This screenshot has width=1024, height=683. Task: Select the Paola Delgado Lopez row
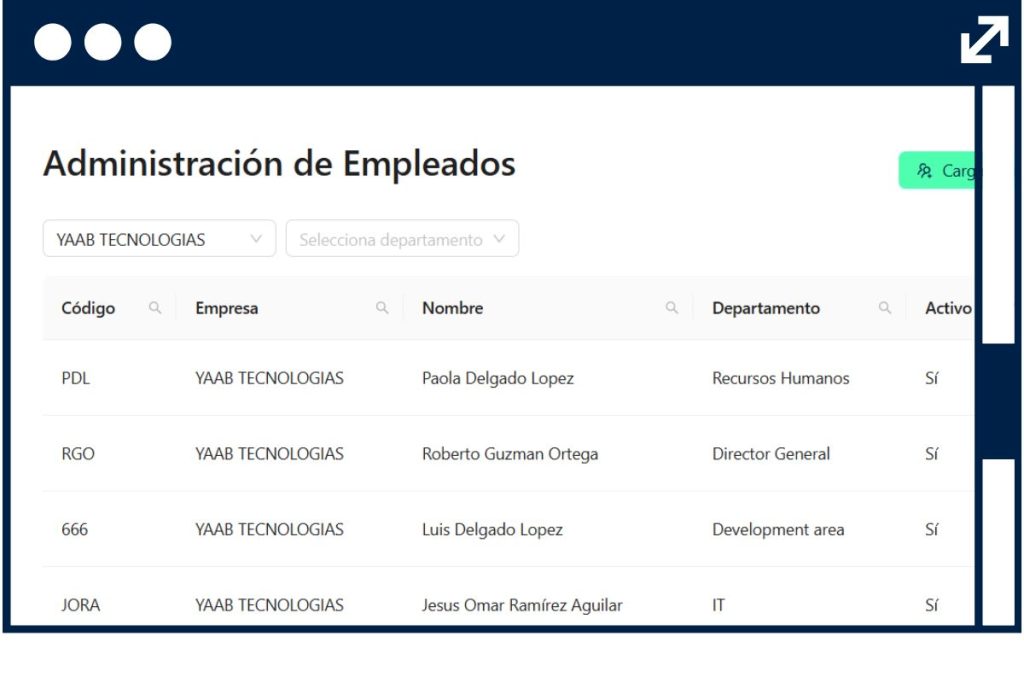498,378
